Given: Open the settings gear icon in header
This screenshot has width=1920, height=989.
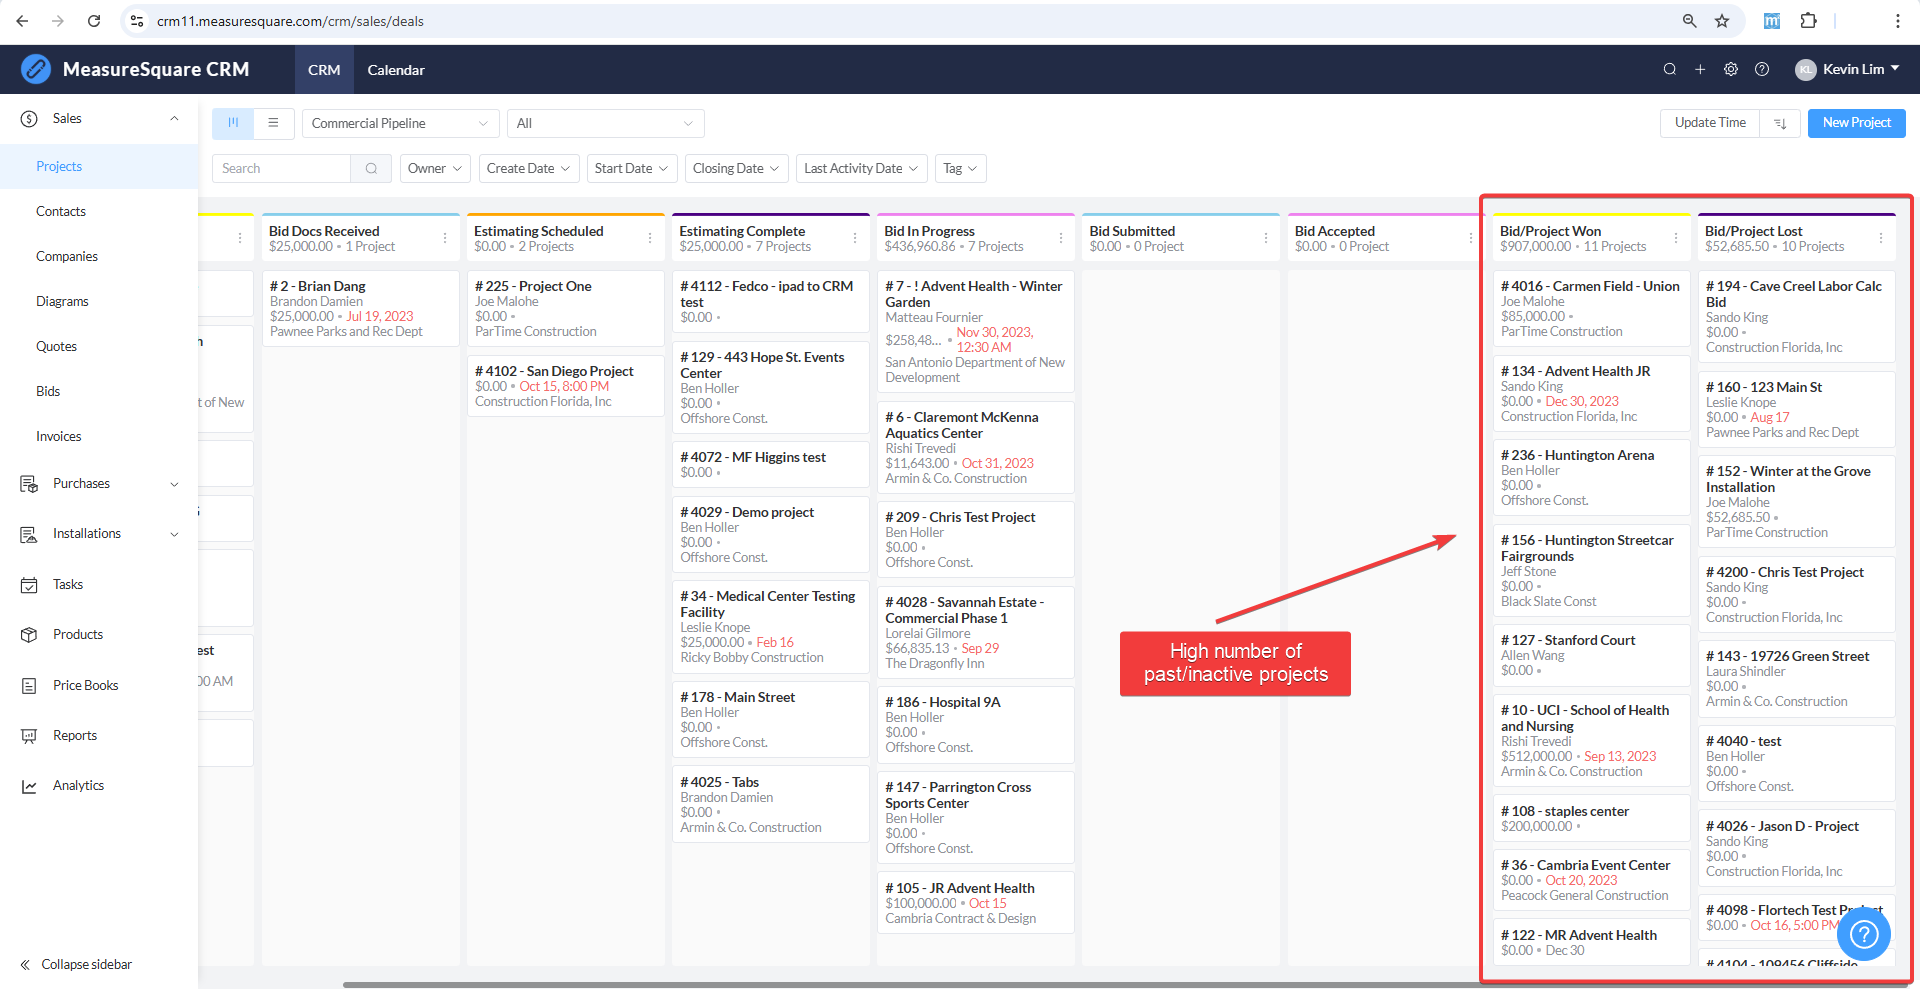Looking at the screenshot, I should pyautogui.click(x=1731, y=69).
